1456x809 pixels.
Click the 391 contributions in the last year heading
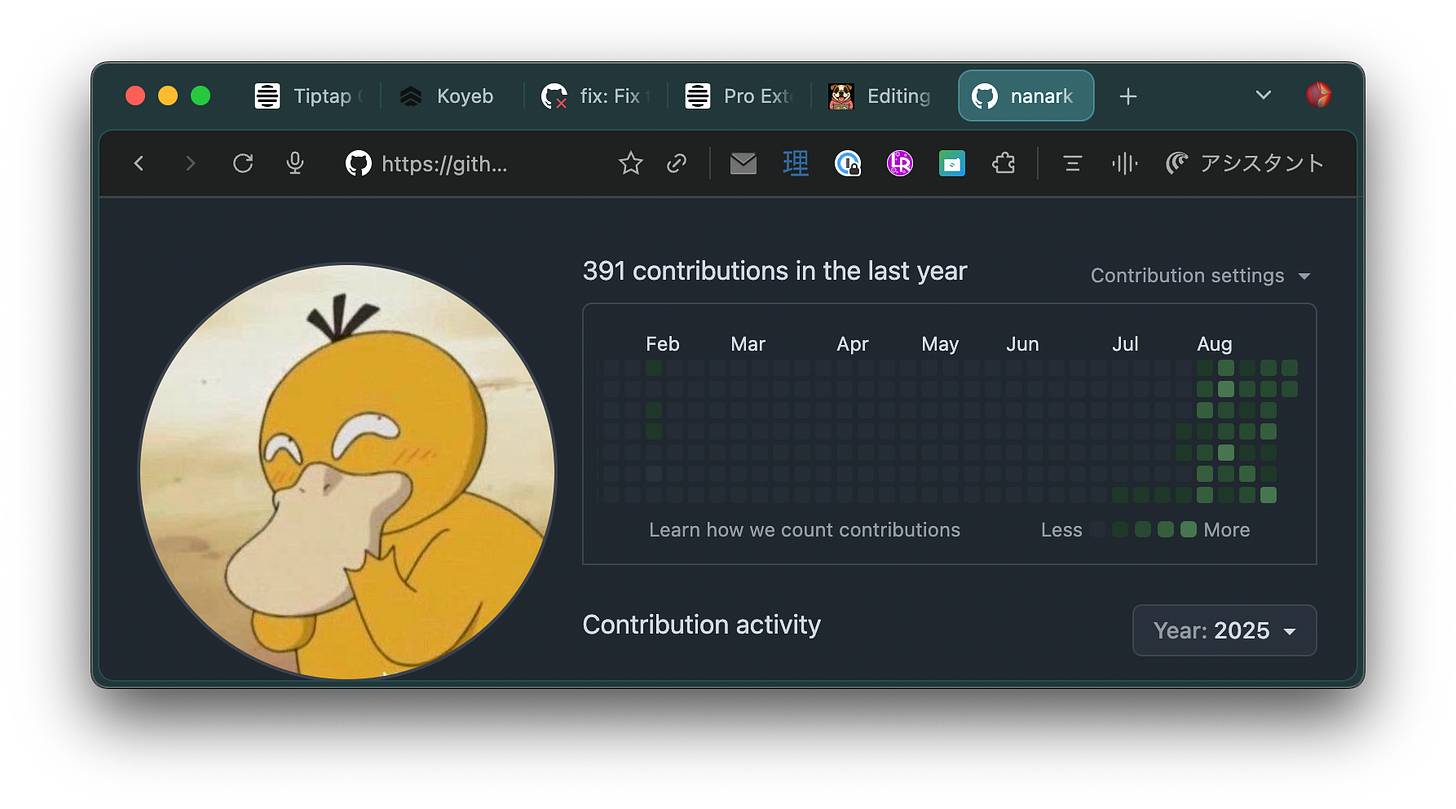point(775,271)
